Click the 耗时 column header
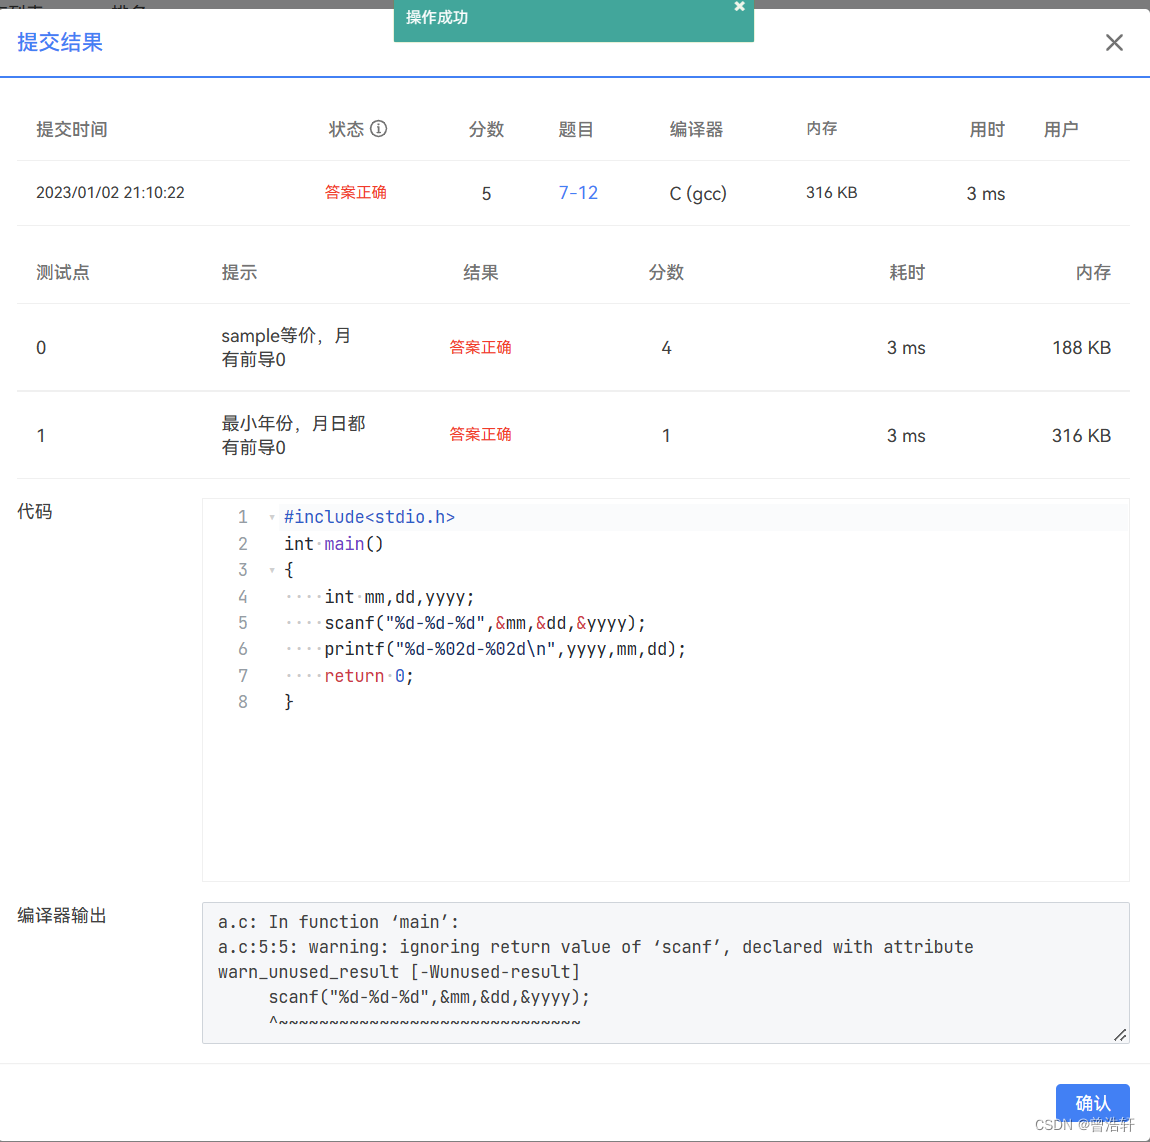 coord(906,271)
